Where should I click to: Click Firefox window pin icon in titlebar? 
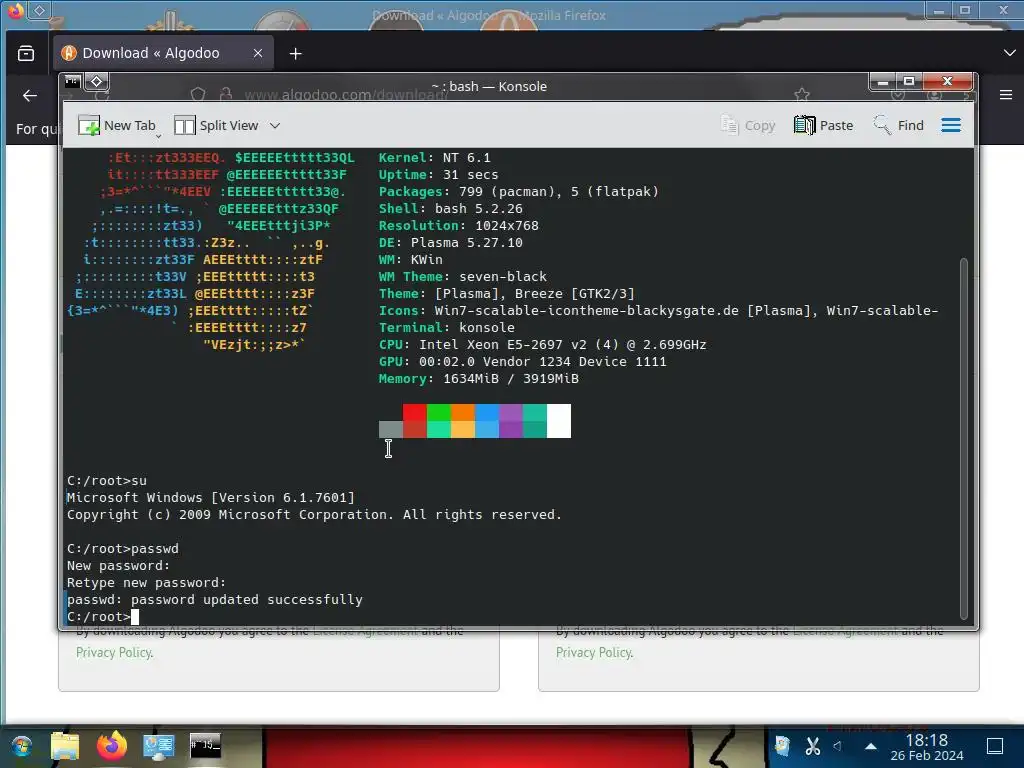(x=39, y=10)
